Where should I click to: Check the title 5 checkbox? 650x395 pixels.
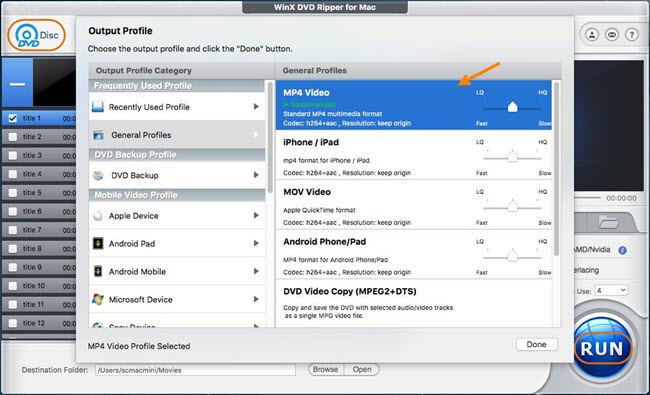[13, 193]
